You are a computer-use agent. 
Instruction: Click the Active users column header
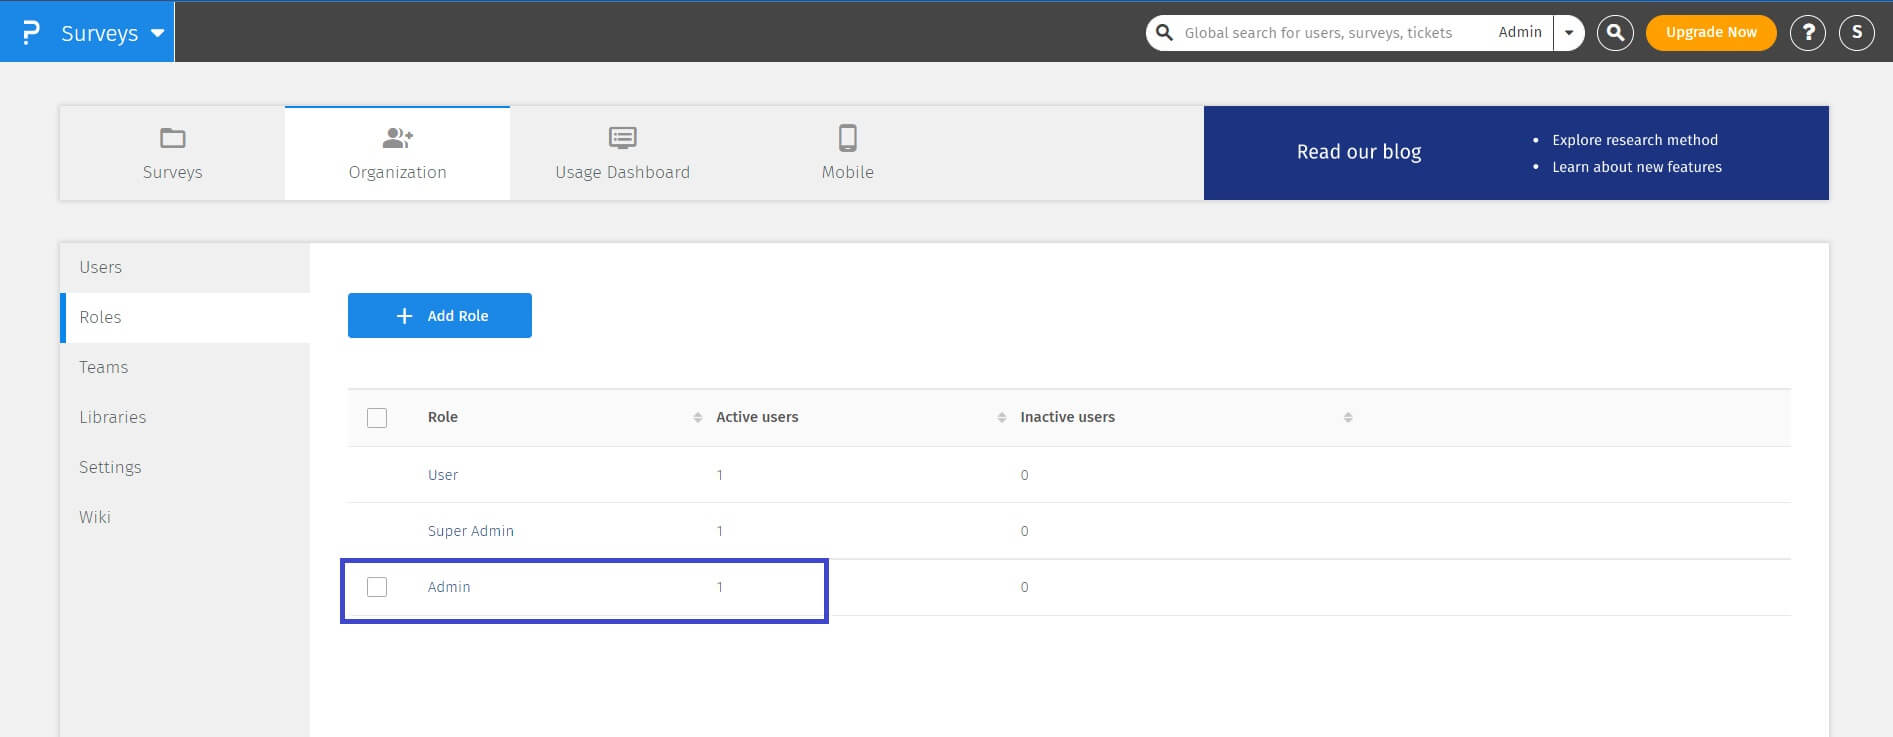(x=757, y=417)
